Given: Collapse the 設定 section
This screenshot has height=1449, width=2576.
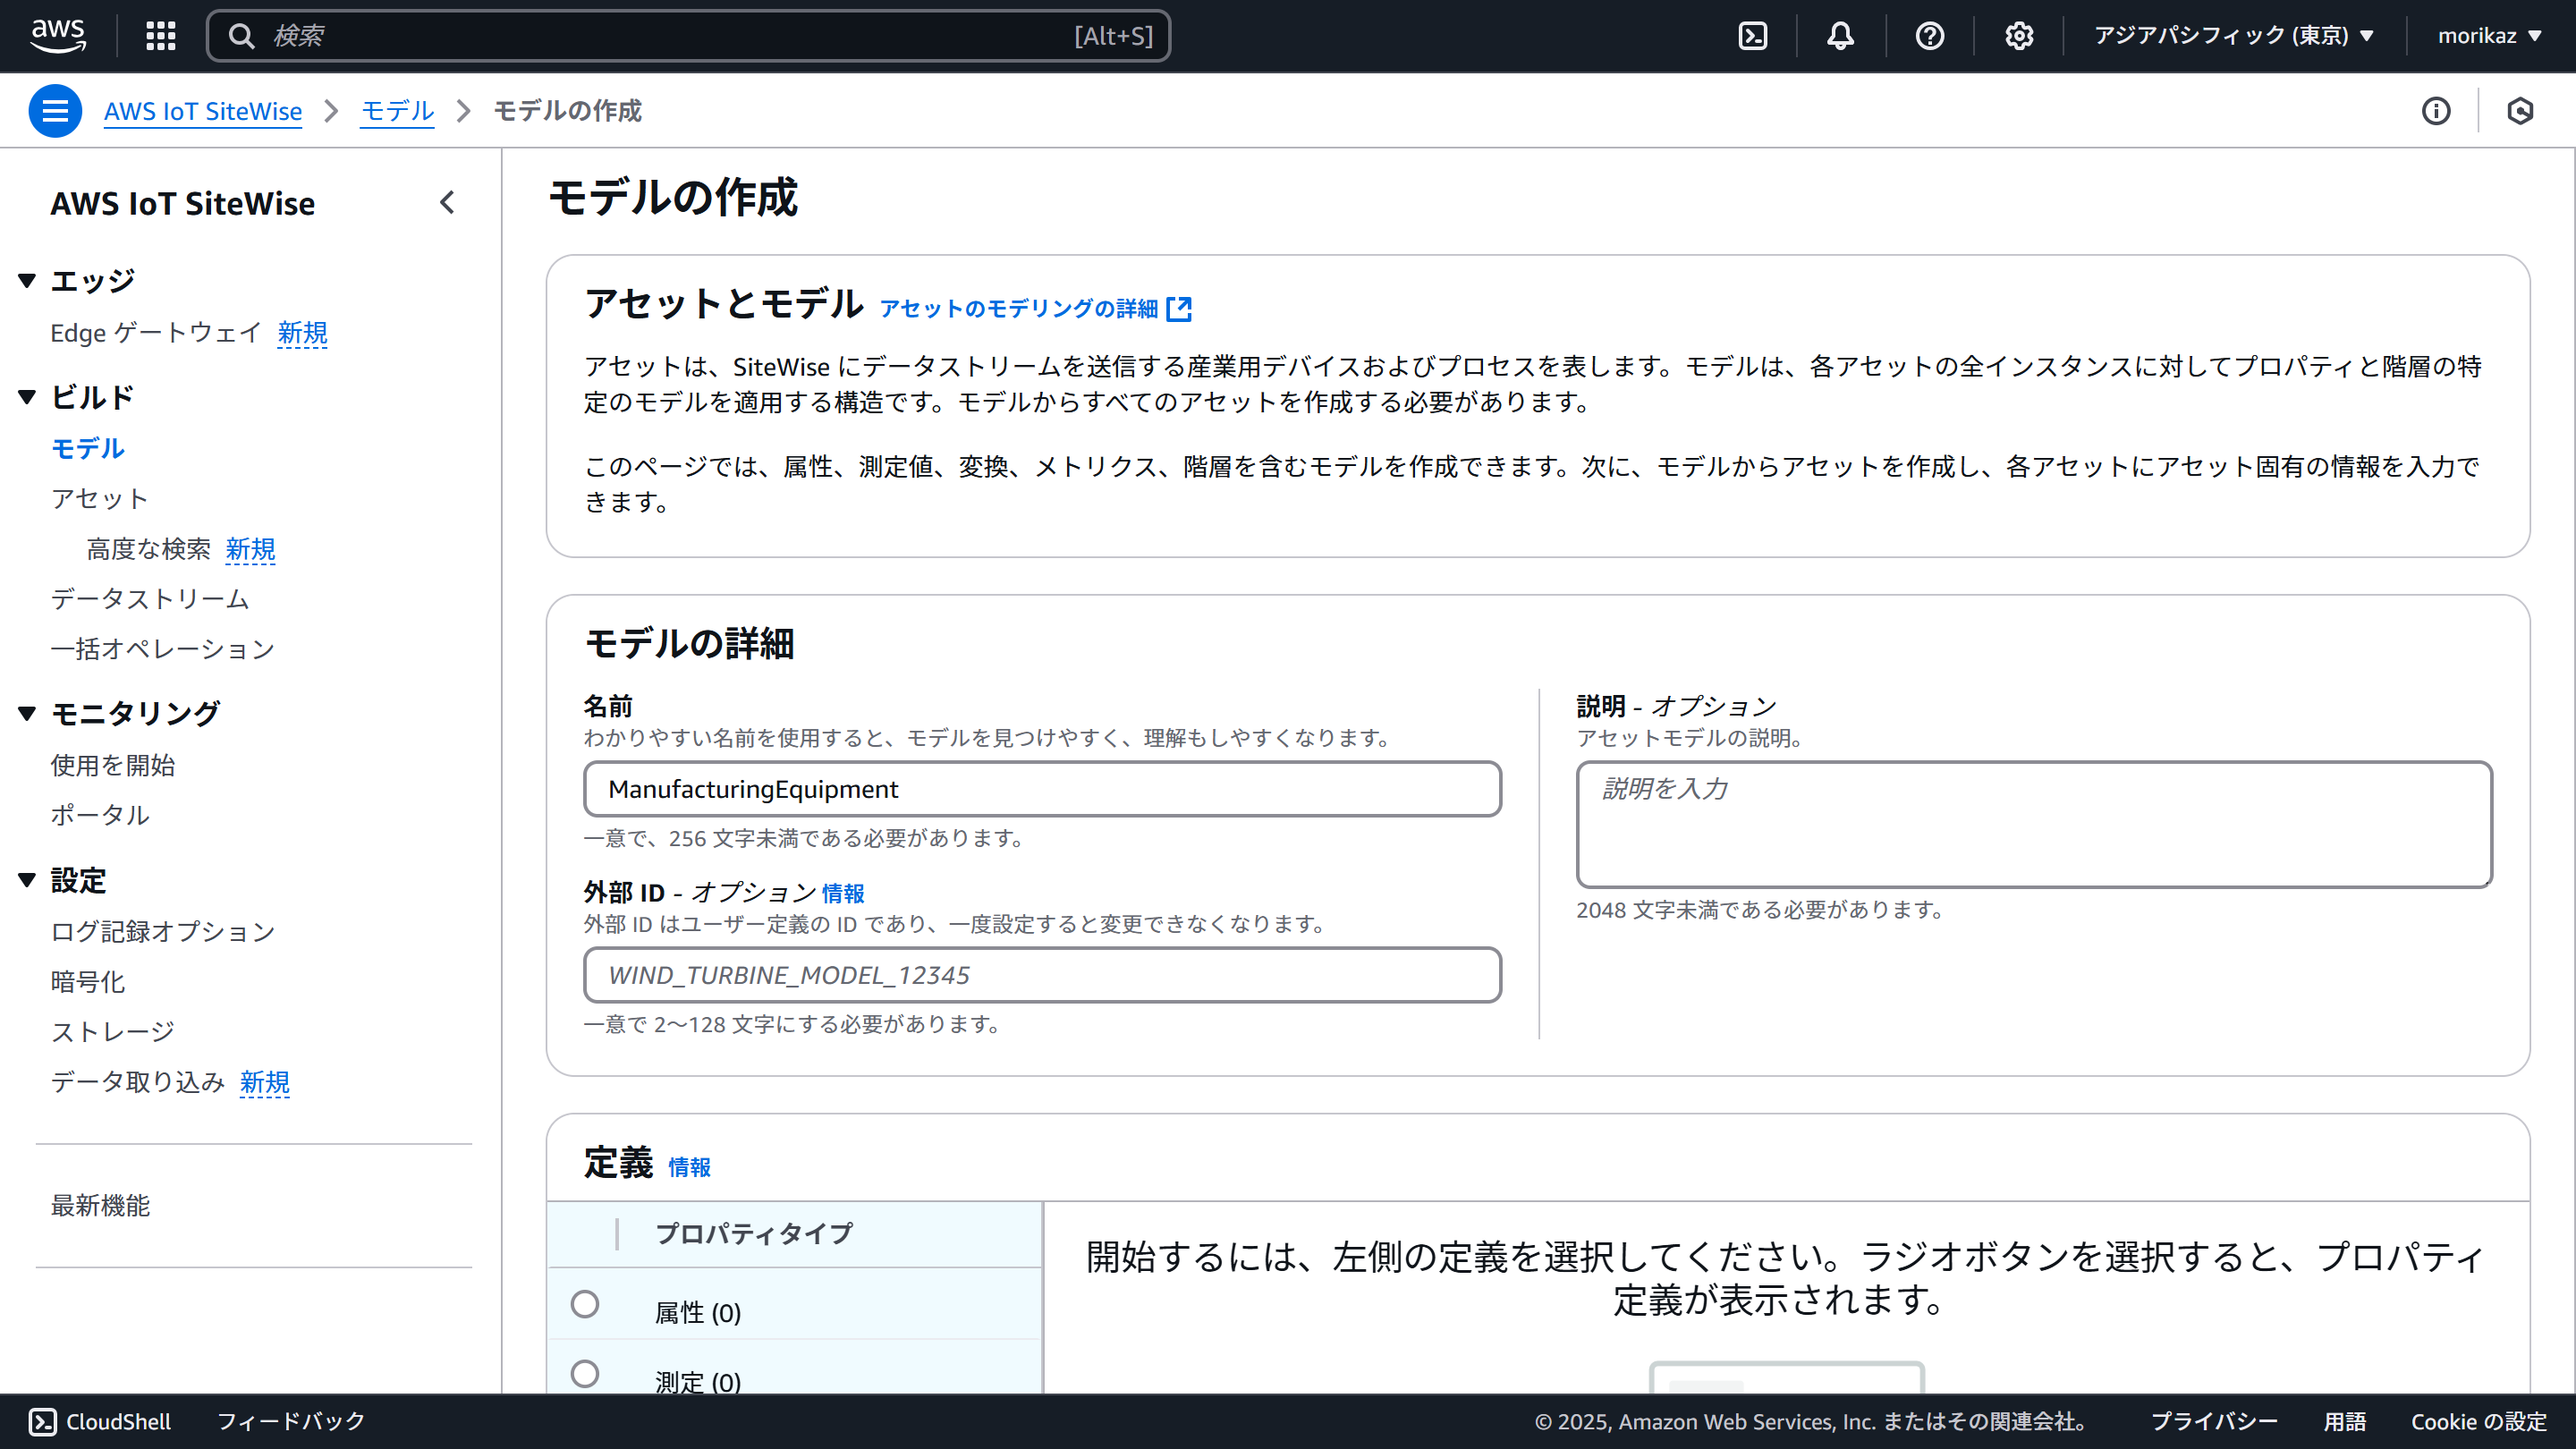Looking at the screenshot, I should (x=28, y=881).
